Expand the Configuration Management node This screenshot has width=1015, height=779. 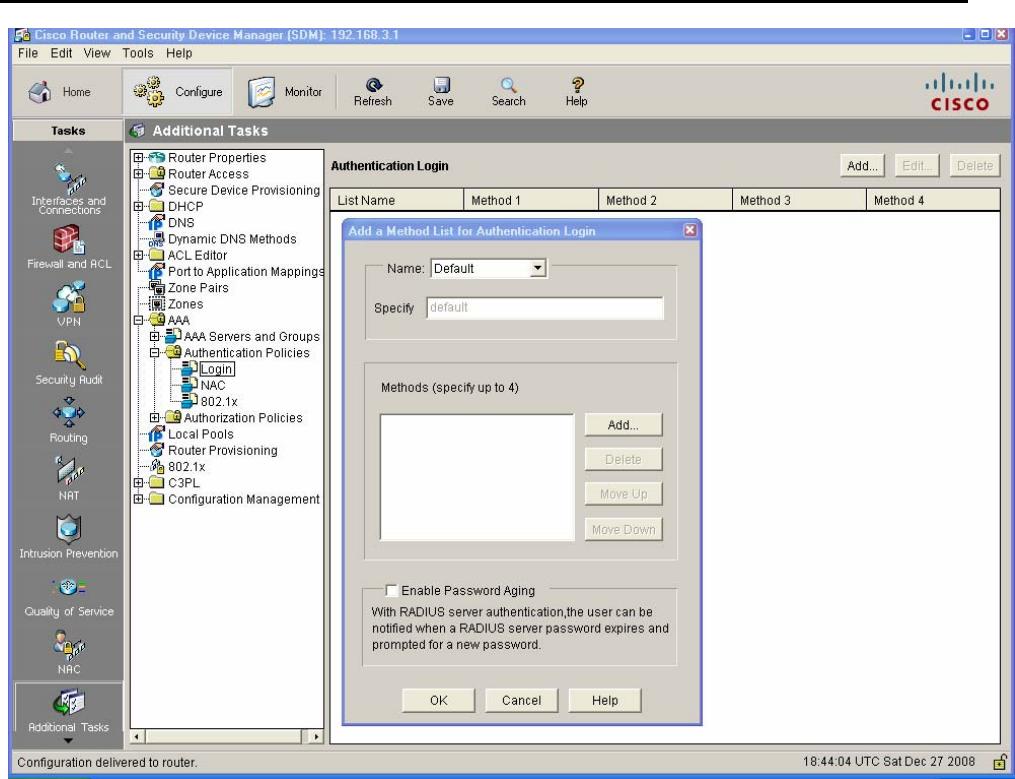click(138, 499)
